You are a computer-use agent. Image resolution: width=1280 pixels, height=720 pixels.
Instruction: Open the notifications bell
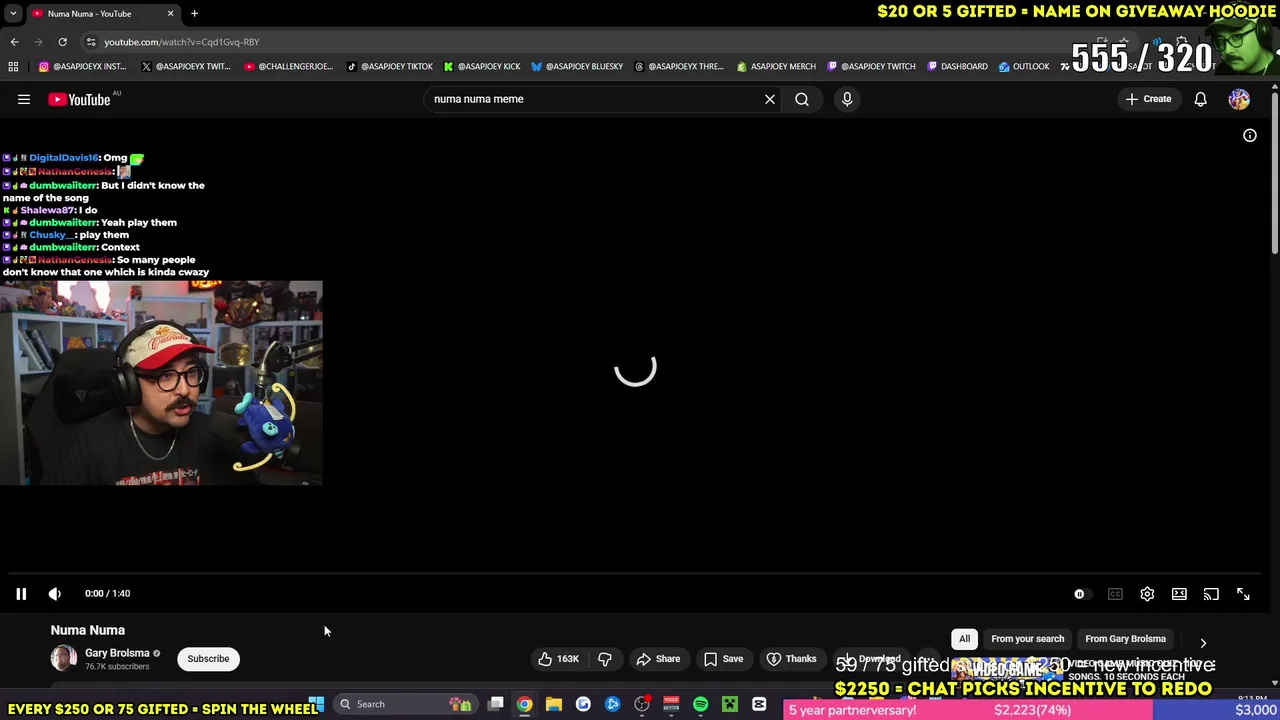point(1200,99)
